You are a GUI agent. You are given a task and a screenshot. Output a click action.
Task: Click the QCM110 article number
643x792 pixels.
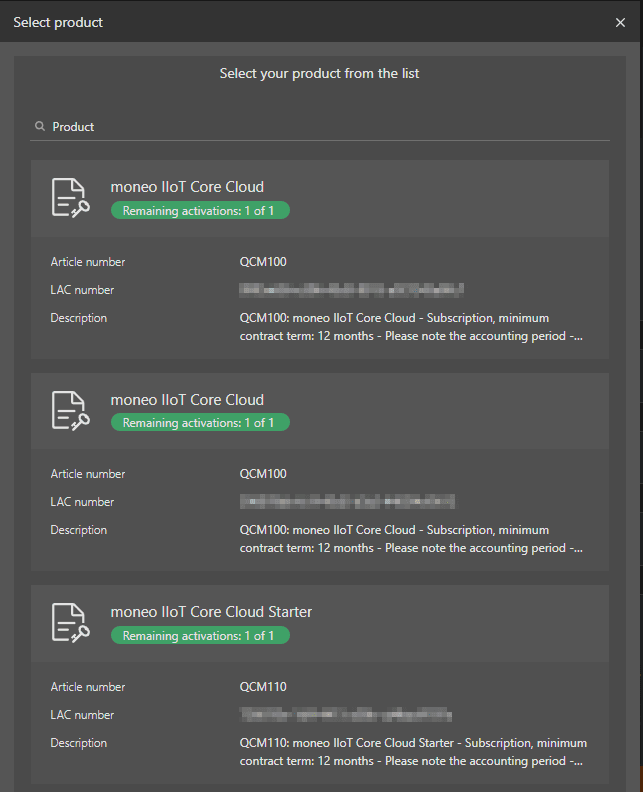pyautogui.click(x=263, y=686)
